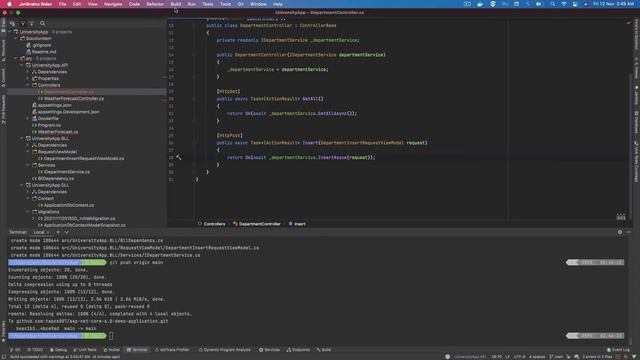Viewport: 640px width, 360px height.
Task: Open ApplicationDbContext.cs file
Action: (x=69, y=205)
